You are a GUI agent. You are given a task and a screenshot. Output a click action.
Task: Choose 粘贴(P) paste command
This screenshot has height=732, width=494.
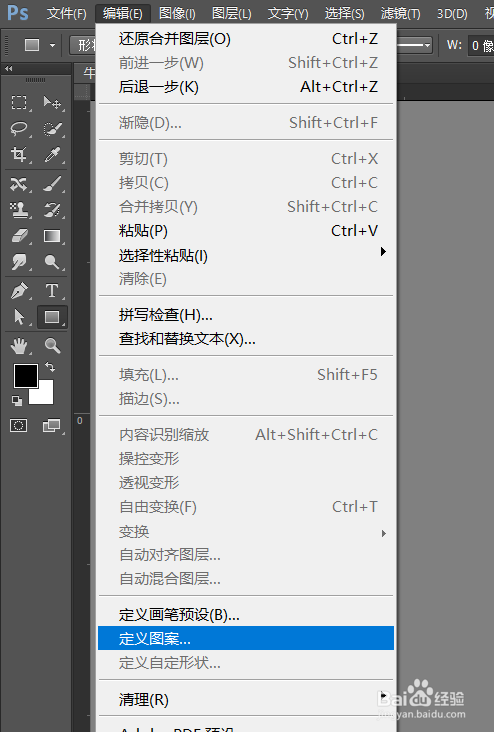(x=246, y=231)
